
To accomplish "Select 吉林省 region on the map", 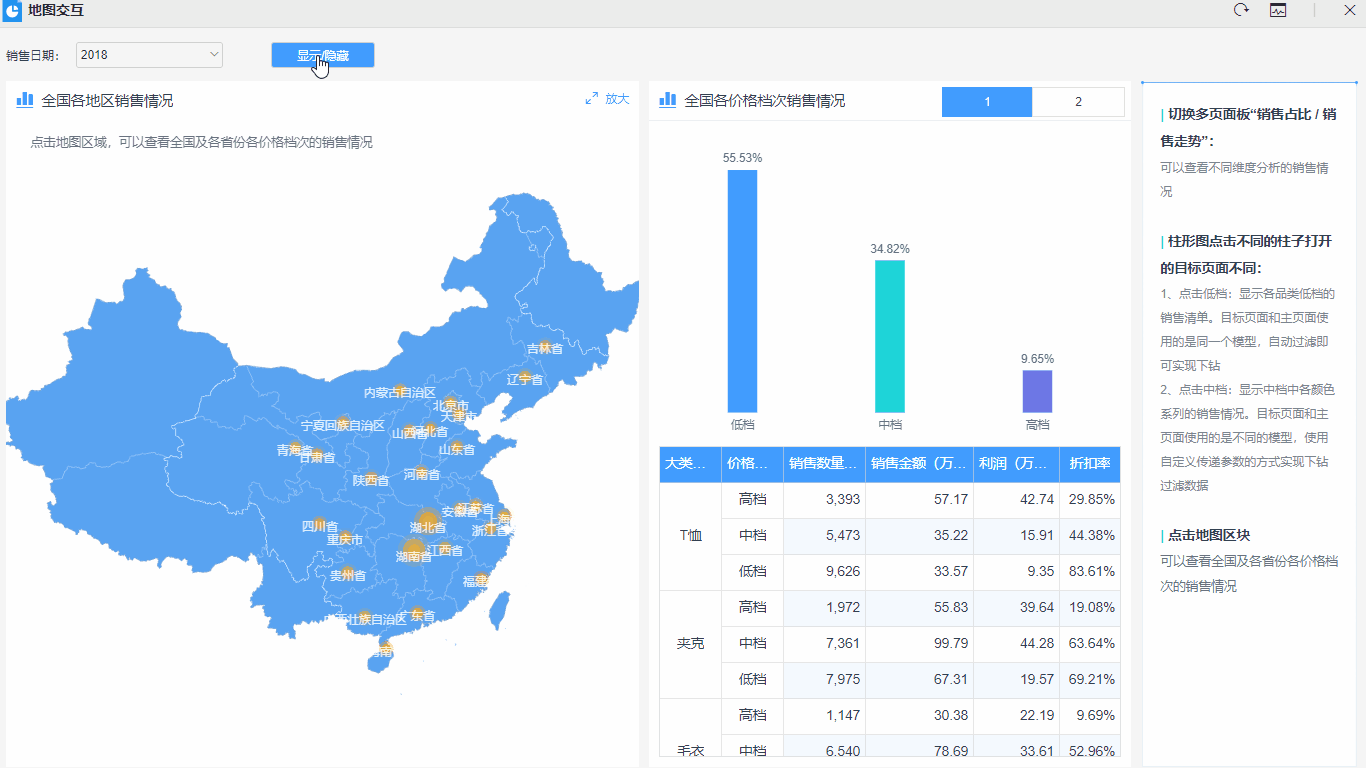I will point(545,348).
